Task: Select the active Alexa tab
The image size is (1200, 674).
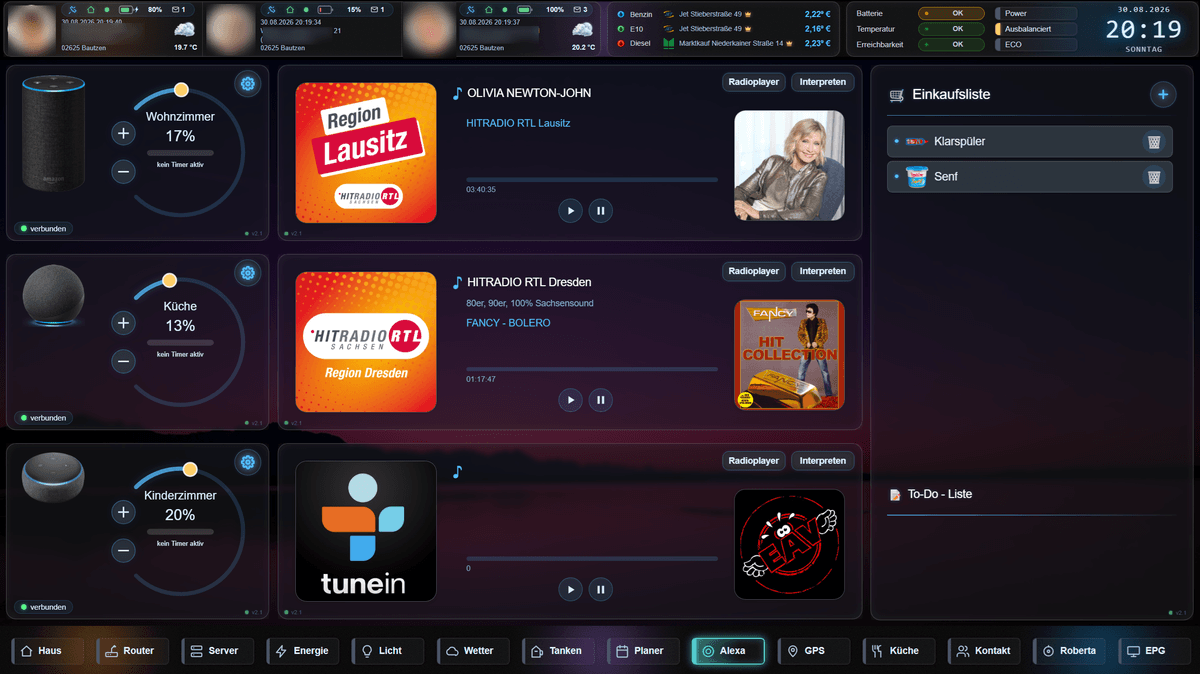Action: (x=729, y=651)
